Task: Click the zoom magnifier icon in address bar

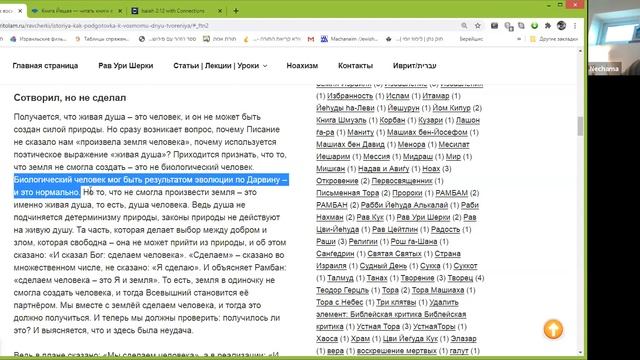Action: [x=464, y=26]
